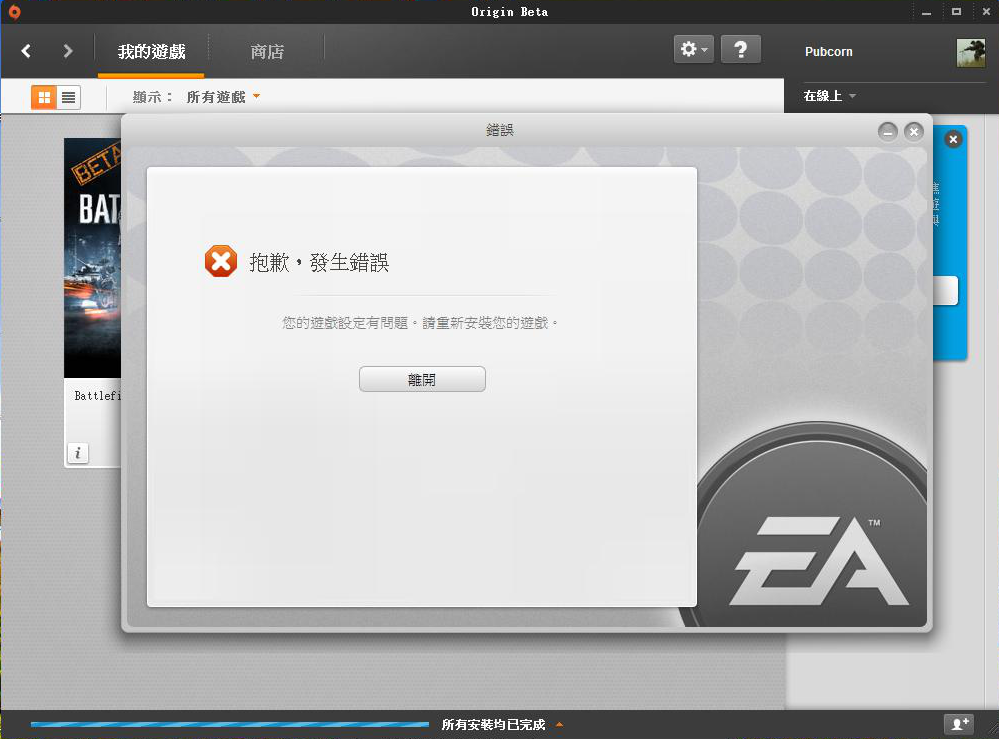The image size is (999, 739).
Task: Click the Battlefield beta game cover
Action: (93, 258)
